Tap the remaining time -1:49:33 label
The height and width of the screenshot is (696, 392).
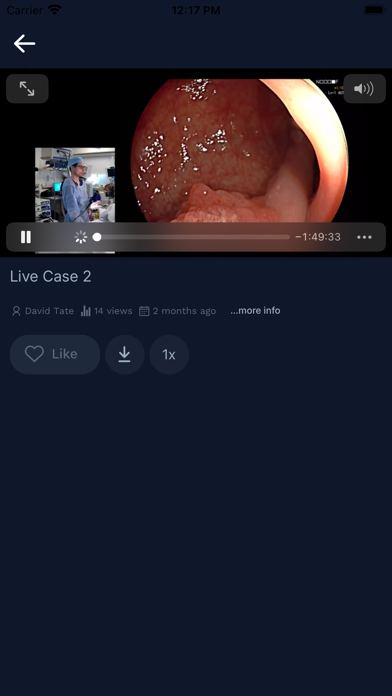318,237
